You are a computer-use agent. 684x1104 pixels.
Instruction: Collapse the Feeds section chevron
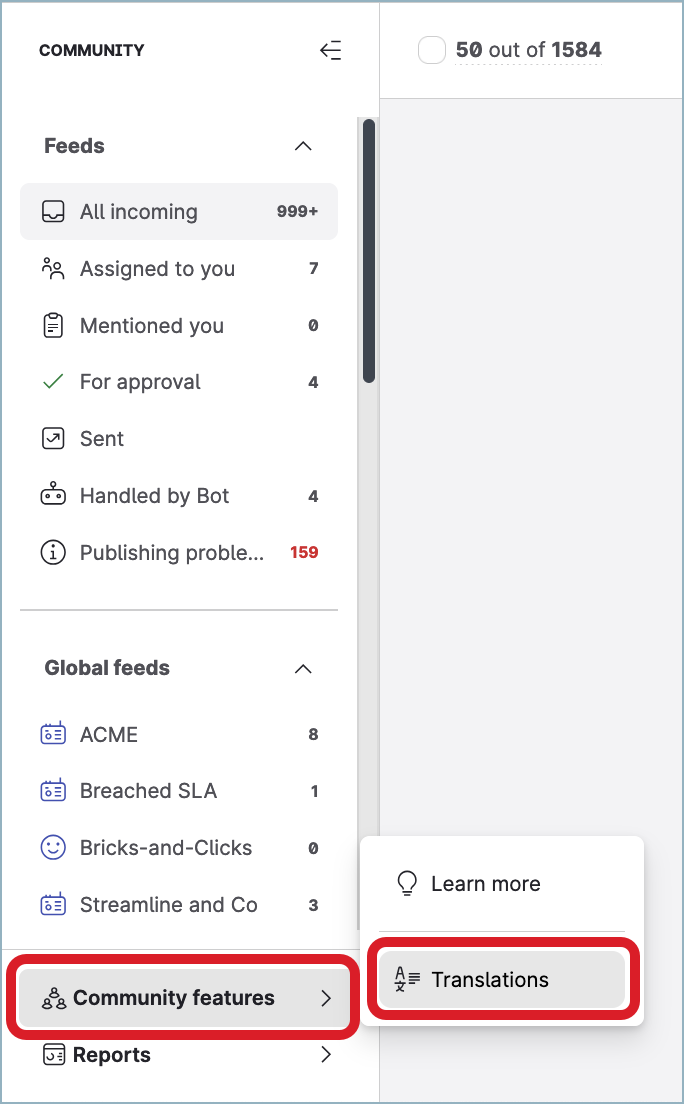click(x=303, y=146)
